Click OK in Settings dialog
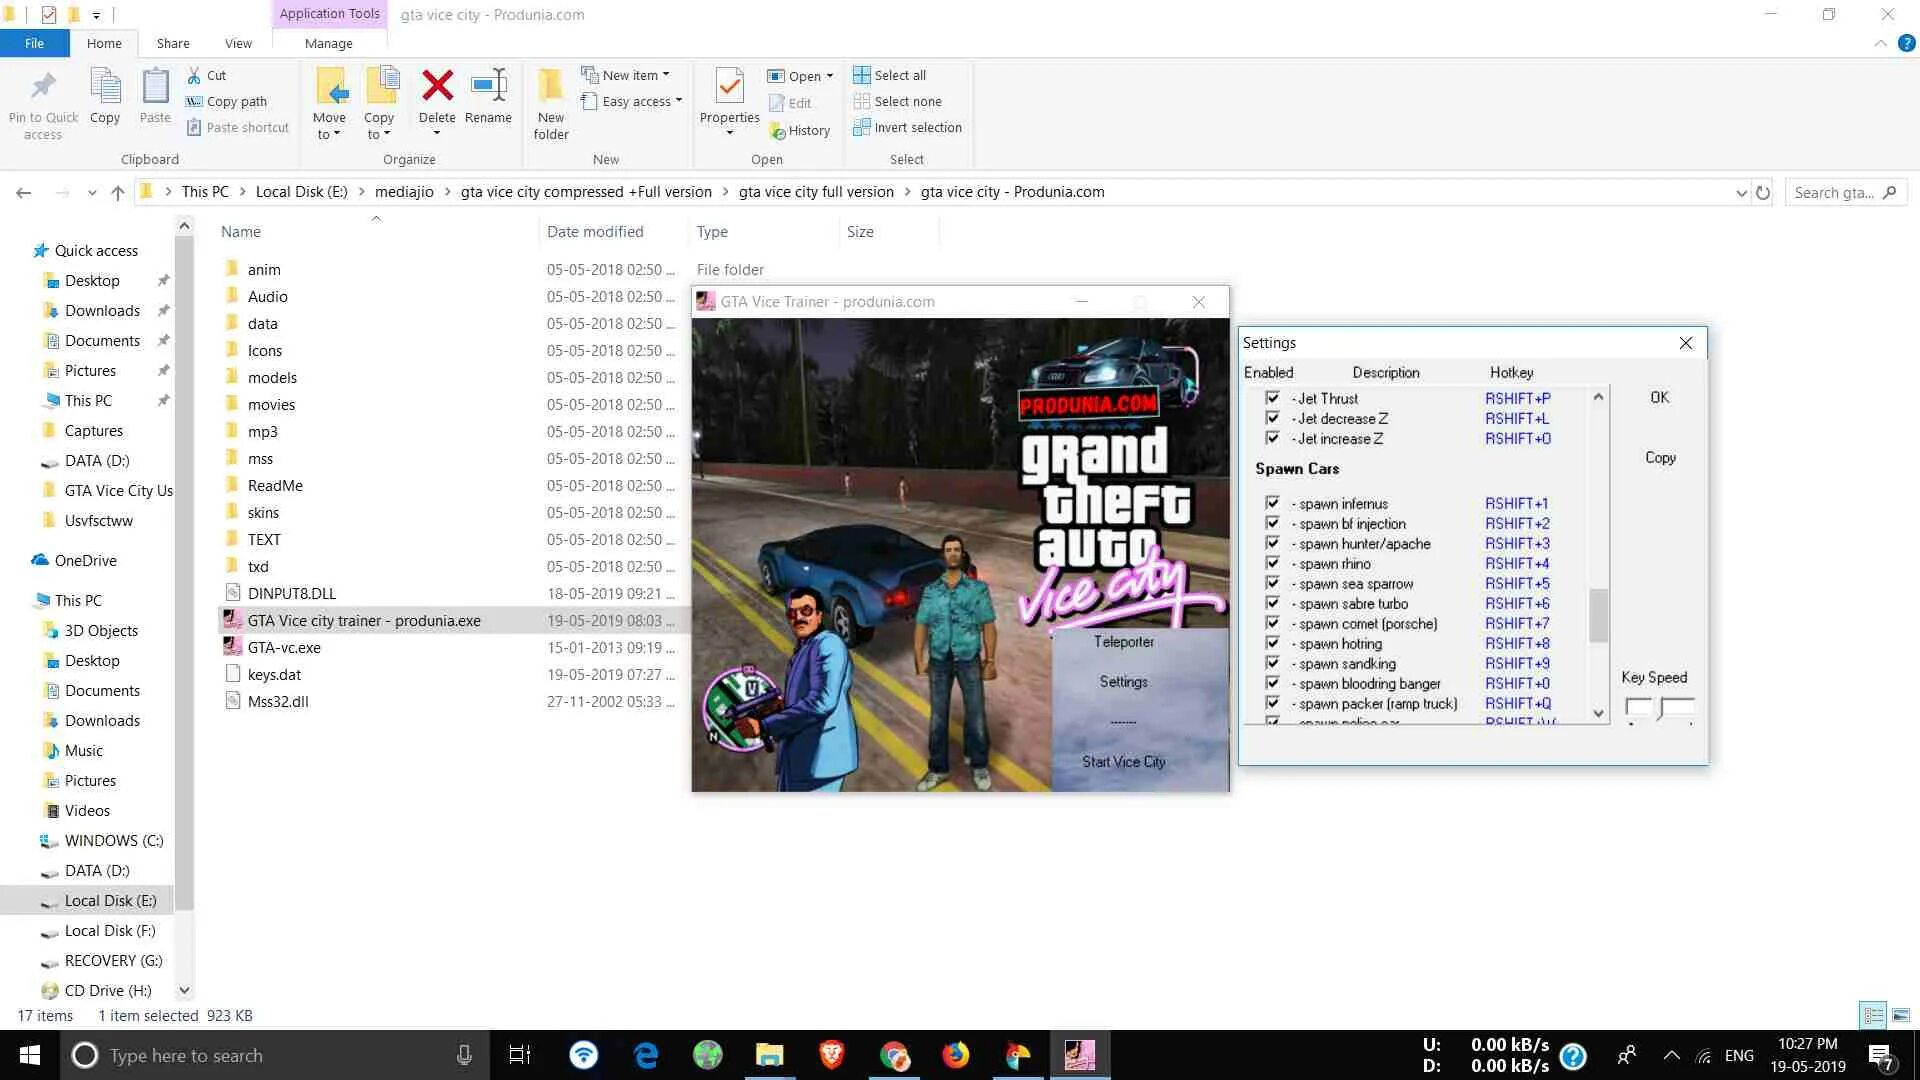Image resolution: width=1920 pixels, height=1080 pixels. point(1660,398)
